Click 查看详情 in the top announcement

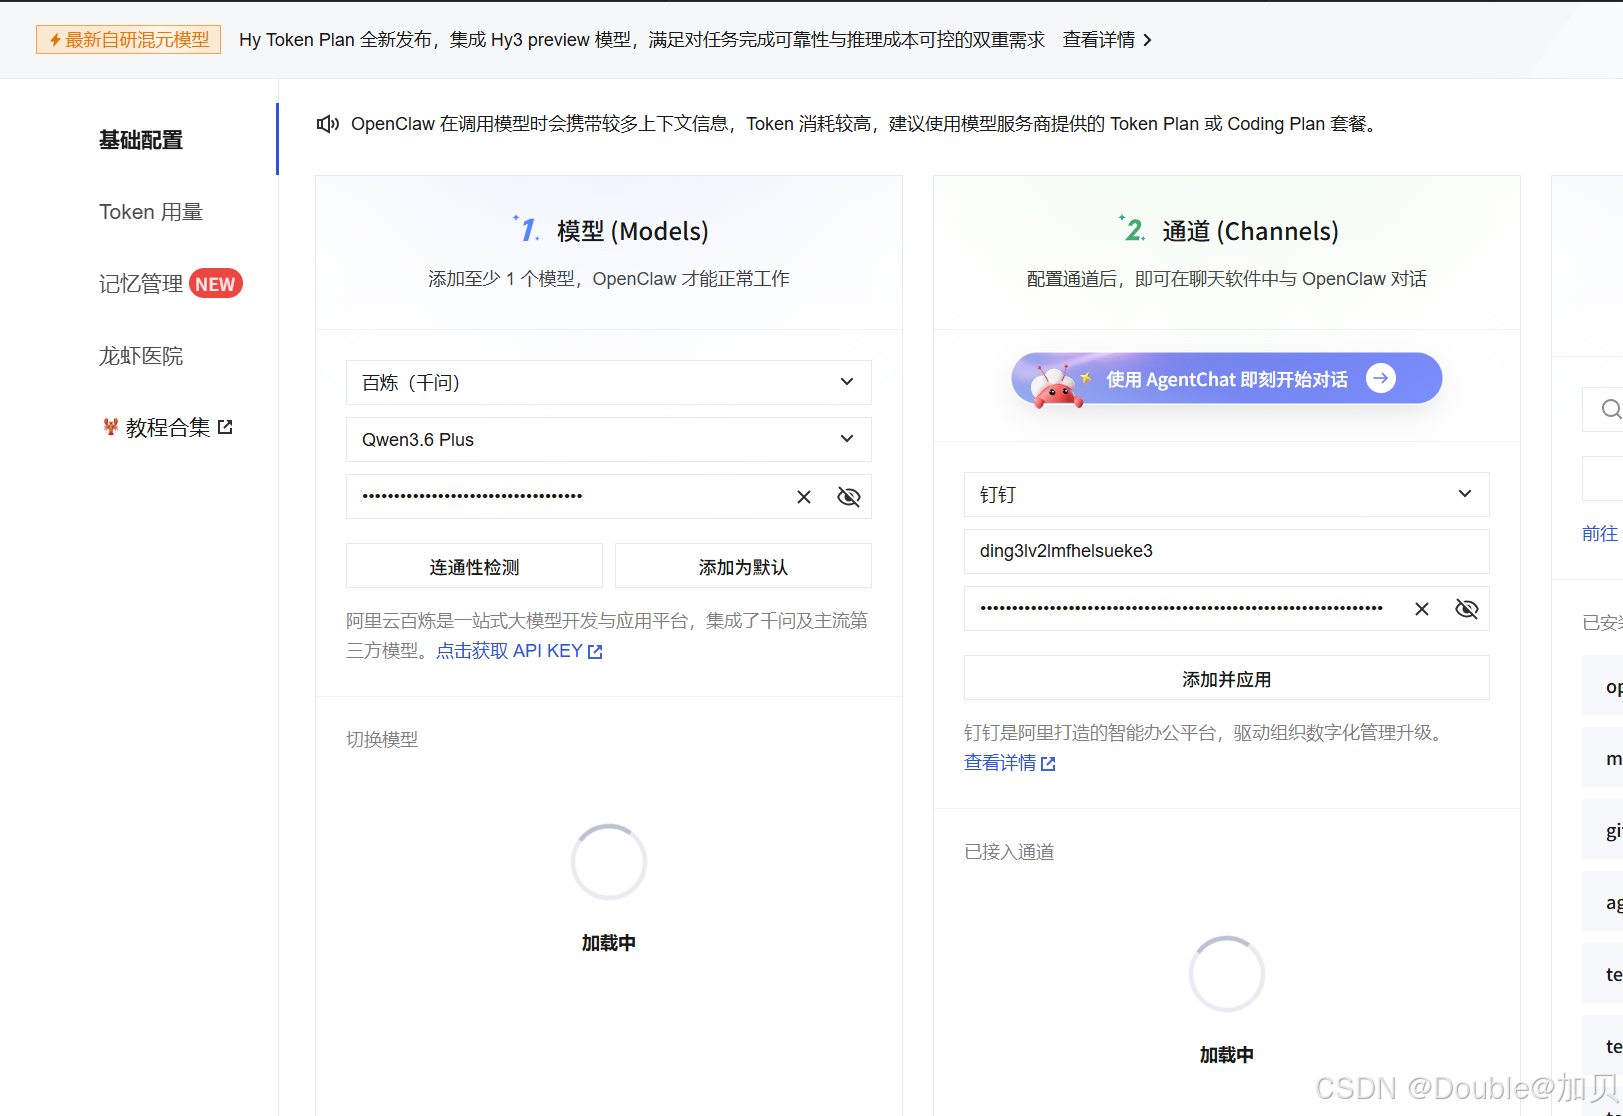1099,40
